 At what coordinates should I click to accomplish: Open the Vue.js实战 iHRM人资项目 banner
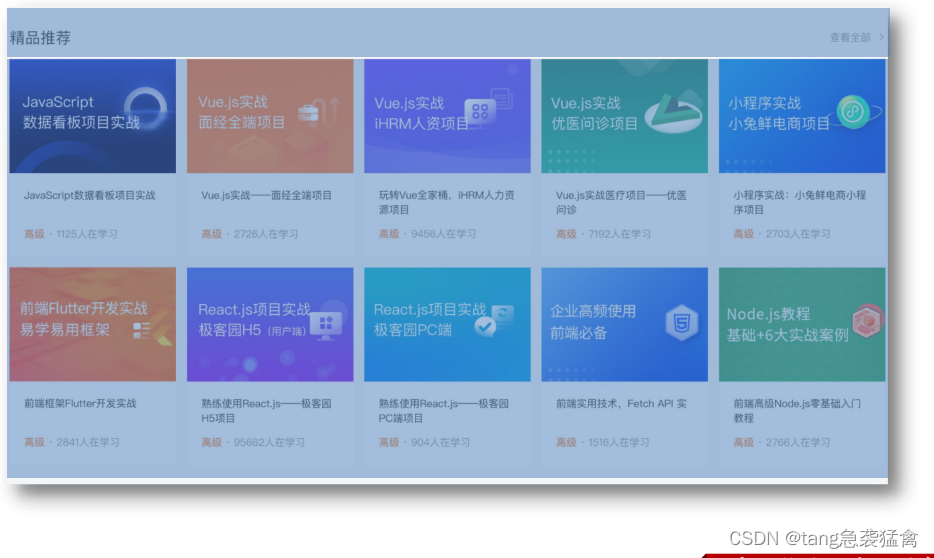(x=447, y=116)
